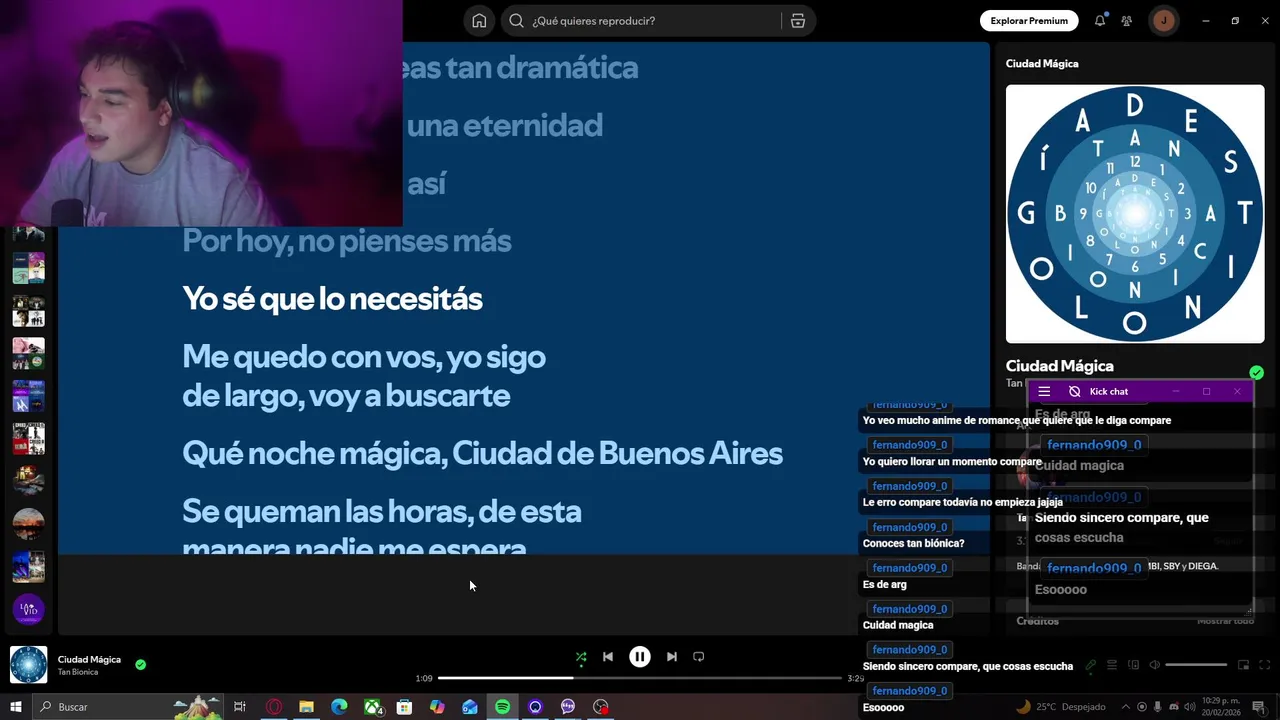
Task: Pause the current song
Action: point(640,657)
